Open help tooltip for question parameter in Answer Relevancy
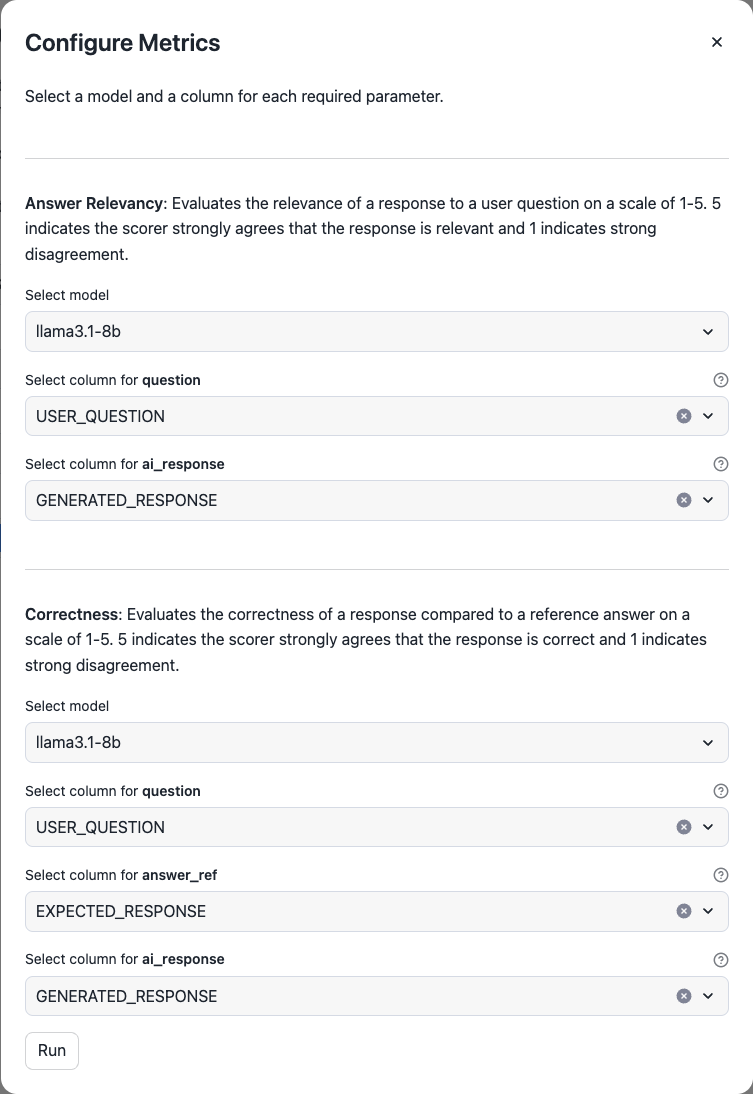Image resolution: width=753 pixels, height=1094 pixels. 721,380
